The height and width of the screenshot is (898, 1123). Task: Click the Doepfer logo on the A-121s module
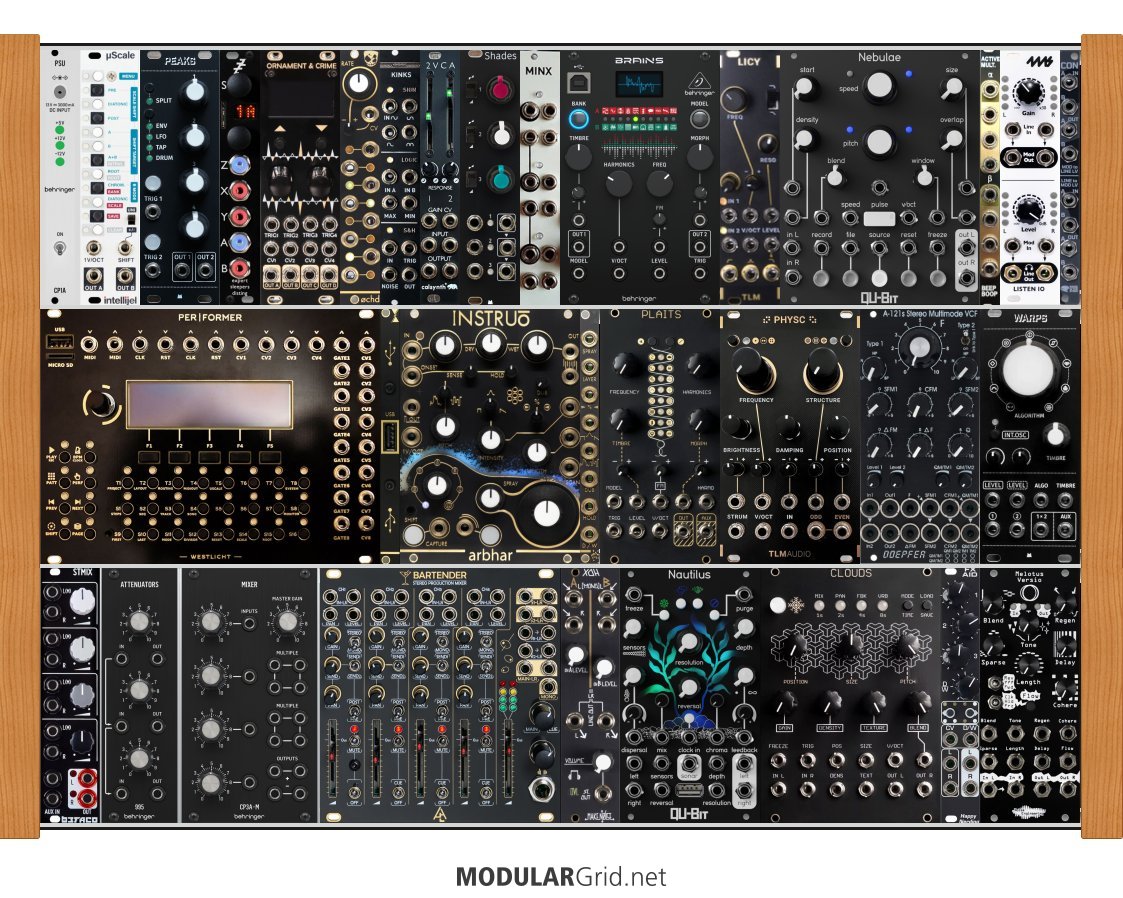tap(903, 554)
